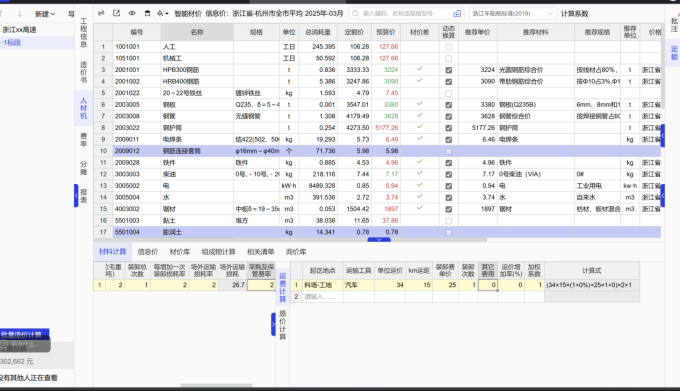Switch to the 组成物计算 tab
The height and width of the screenshot is (391, 680).
(x=218, y=252)
